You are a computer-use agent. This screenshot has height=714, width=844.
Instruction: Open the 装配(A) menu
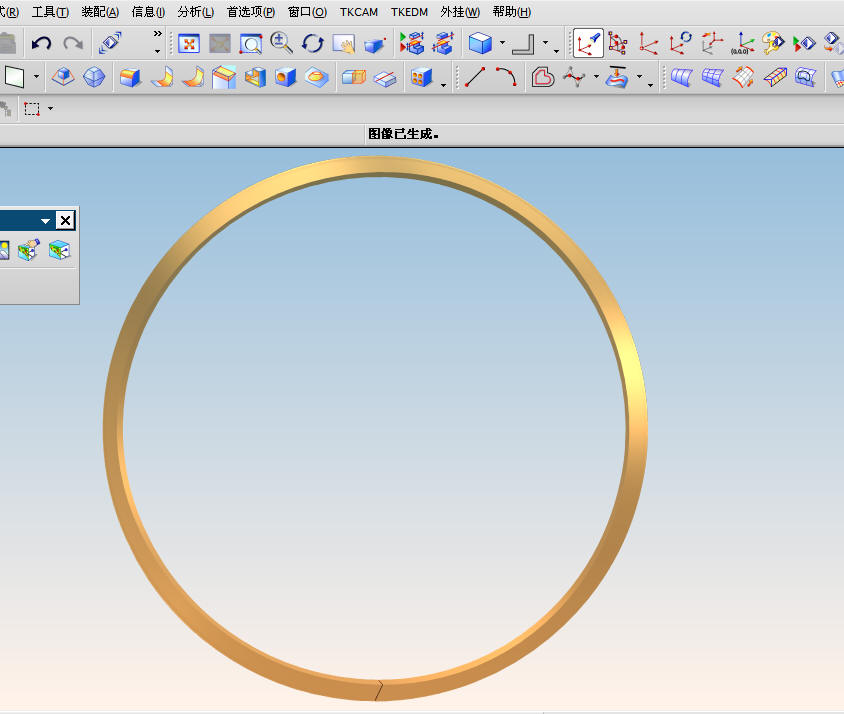100,12
